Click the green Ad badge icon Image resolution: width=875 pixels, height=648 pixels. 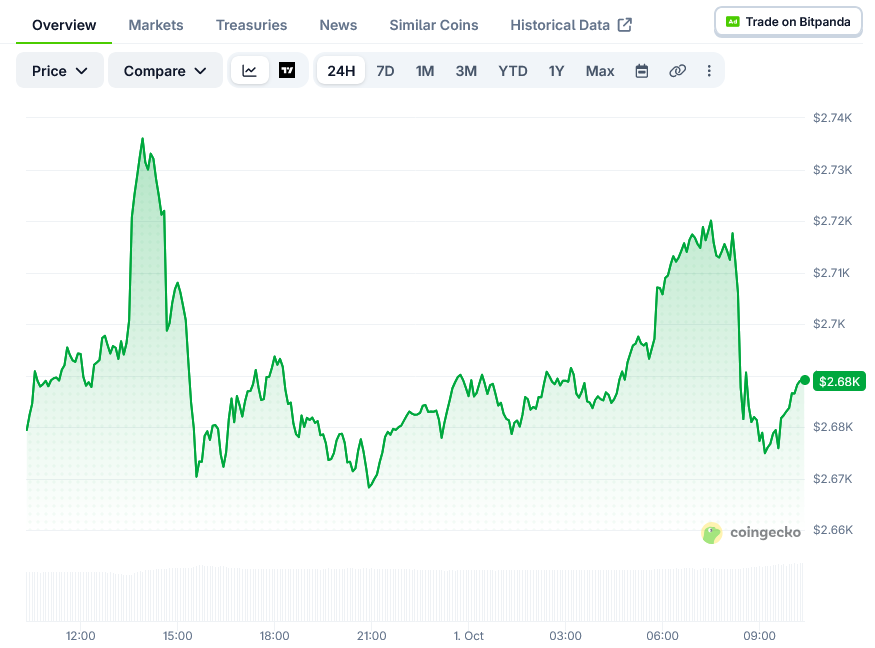click(x=732, y=22)
